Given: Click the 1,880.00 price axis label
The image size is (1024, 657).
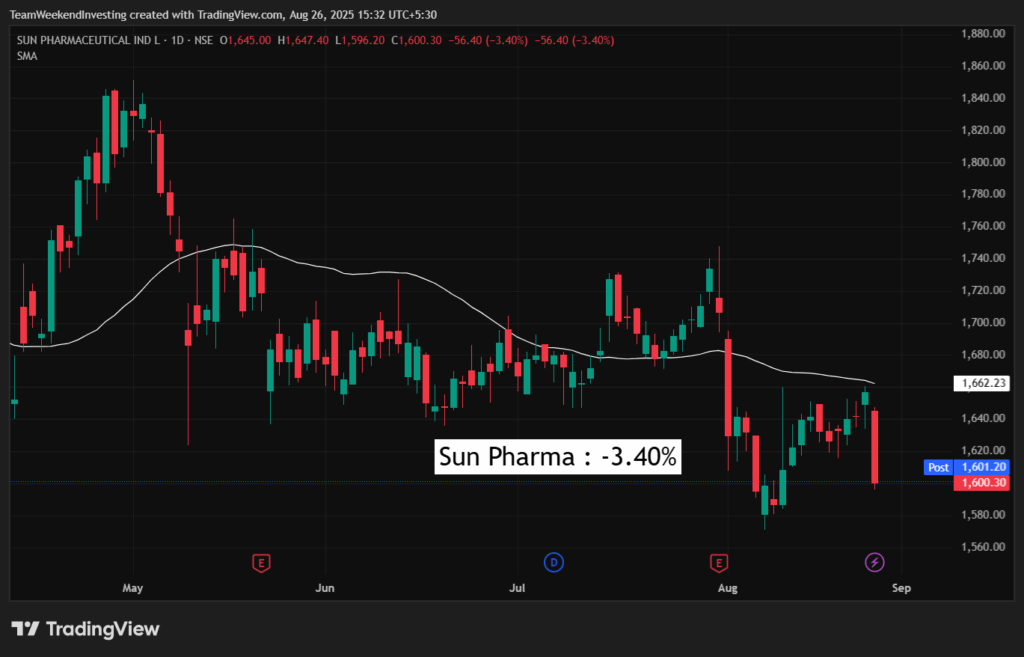Looking at the screenshot, I should click(x=983, y=33).
